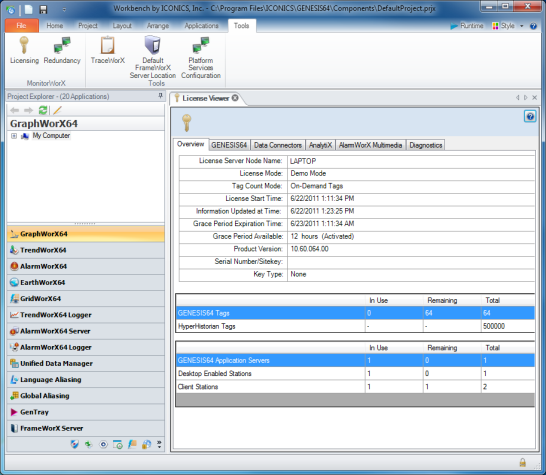Image resolution: width=546 pixels, height=475 pixels.
Task: Click the flag icon in bottom application strip
Action: (132, 444)
